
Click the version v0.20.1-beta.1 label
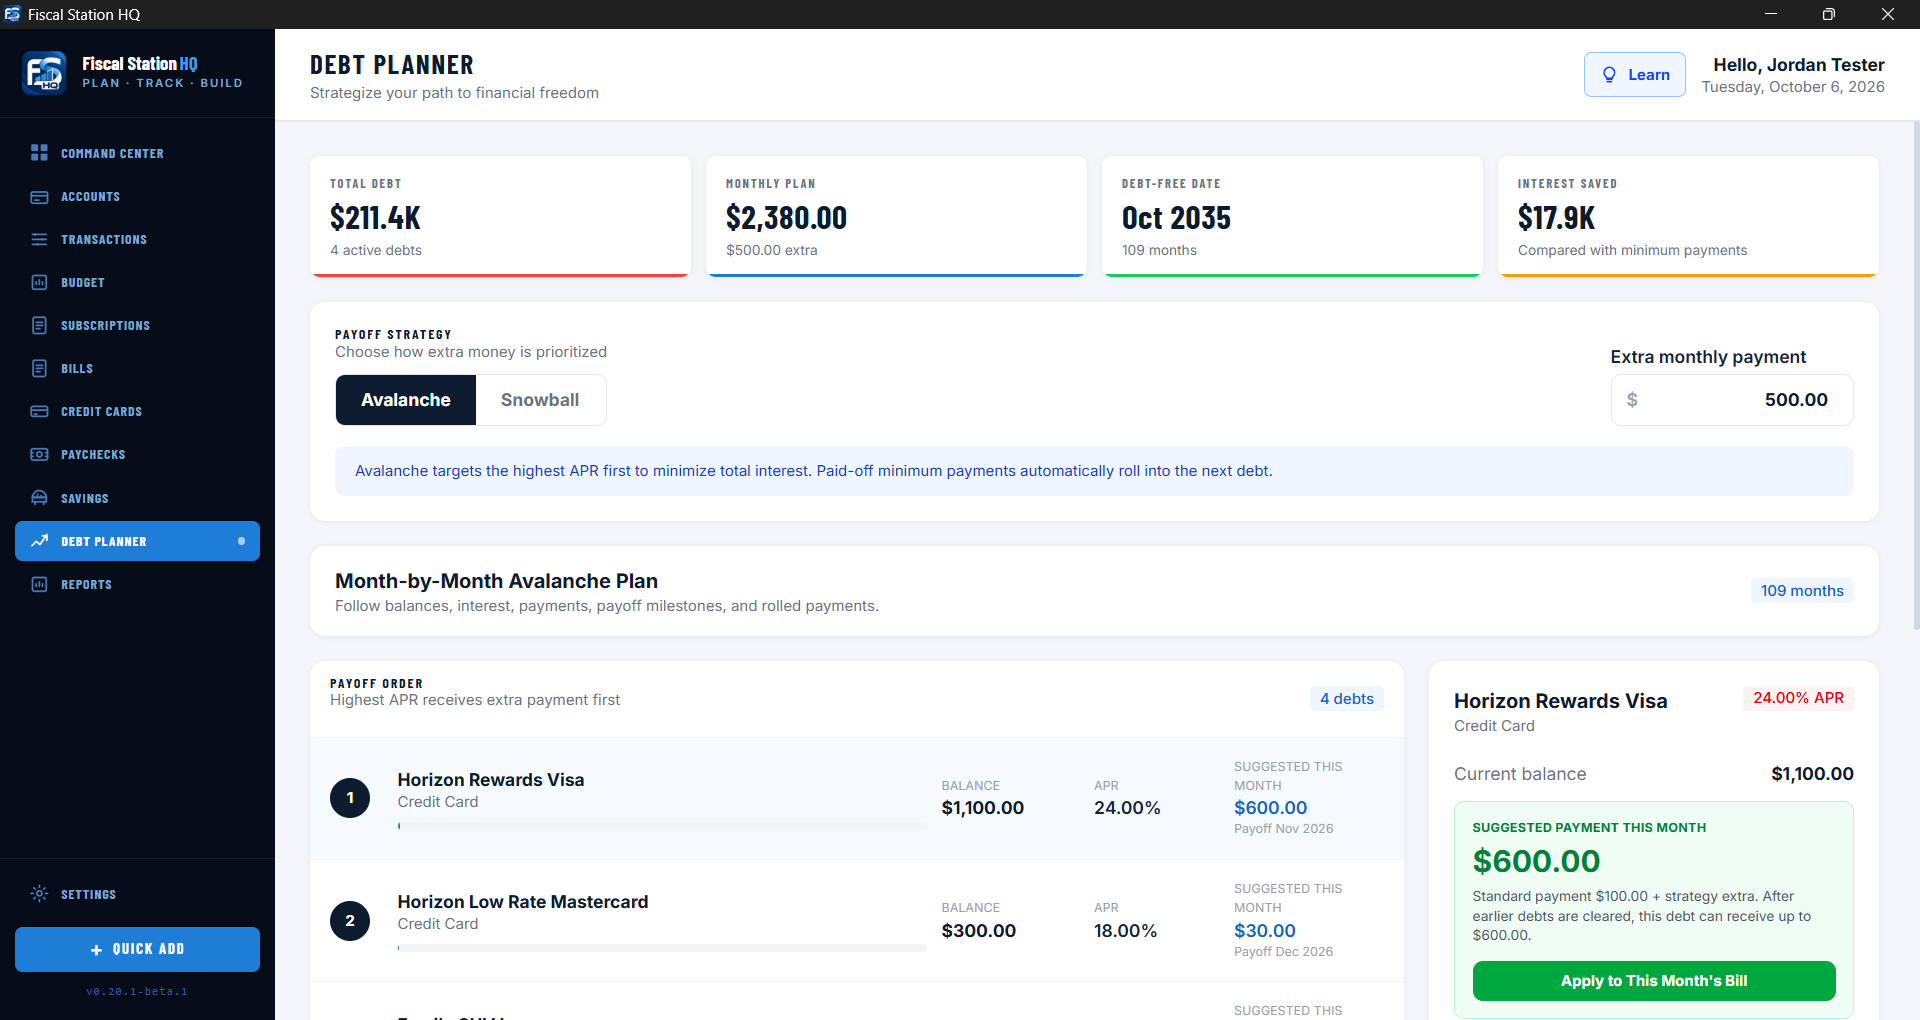click(137, 992)
